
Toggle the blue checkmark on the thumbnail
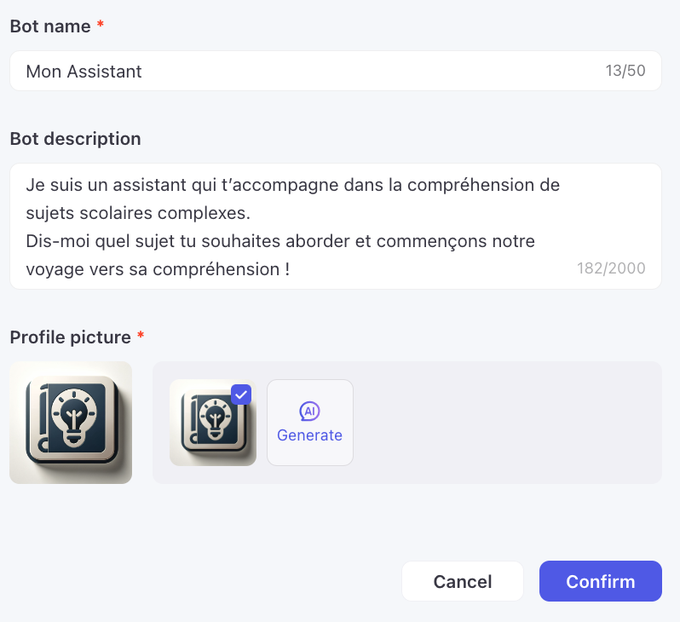pos(241,394)
